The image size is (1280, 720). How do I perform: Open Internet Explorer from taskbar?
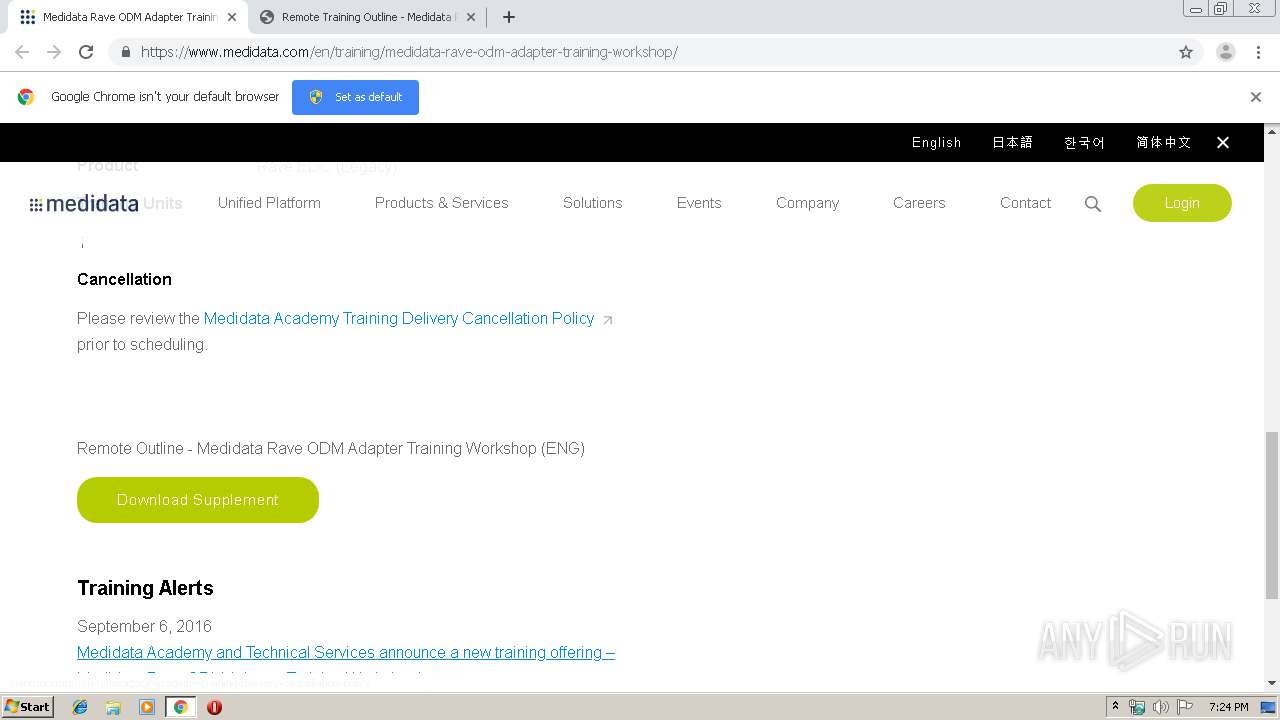[80, 707]
